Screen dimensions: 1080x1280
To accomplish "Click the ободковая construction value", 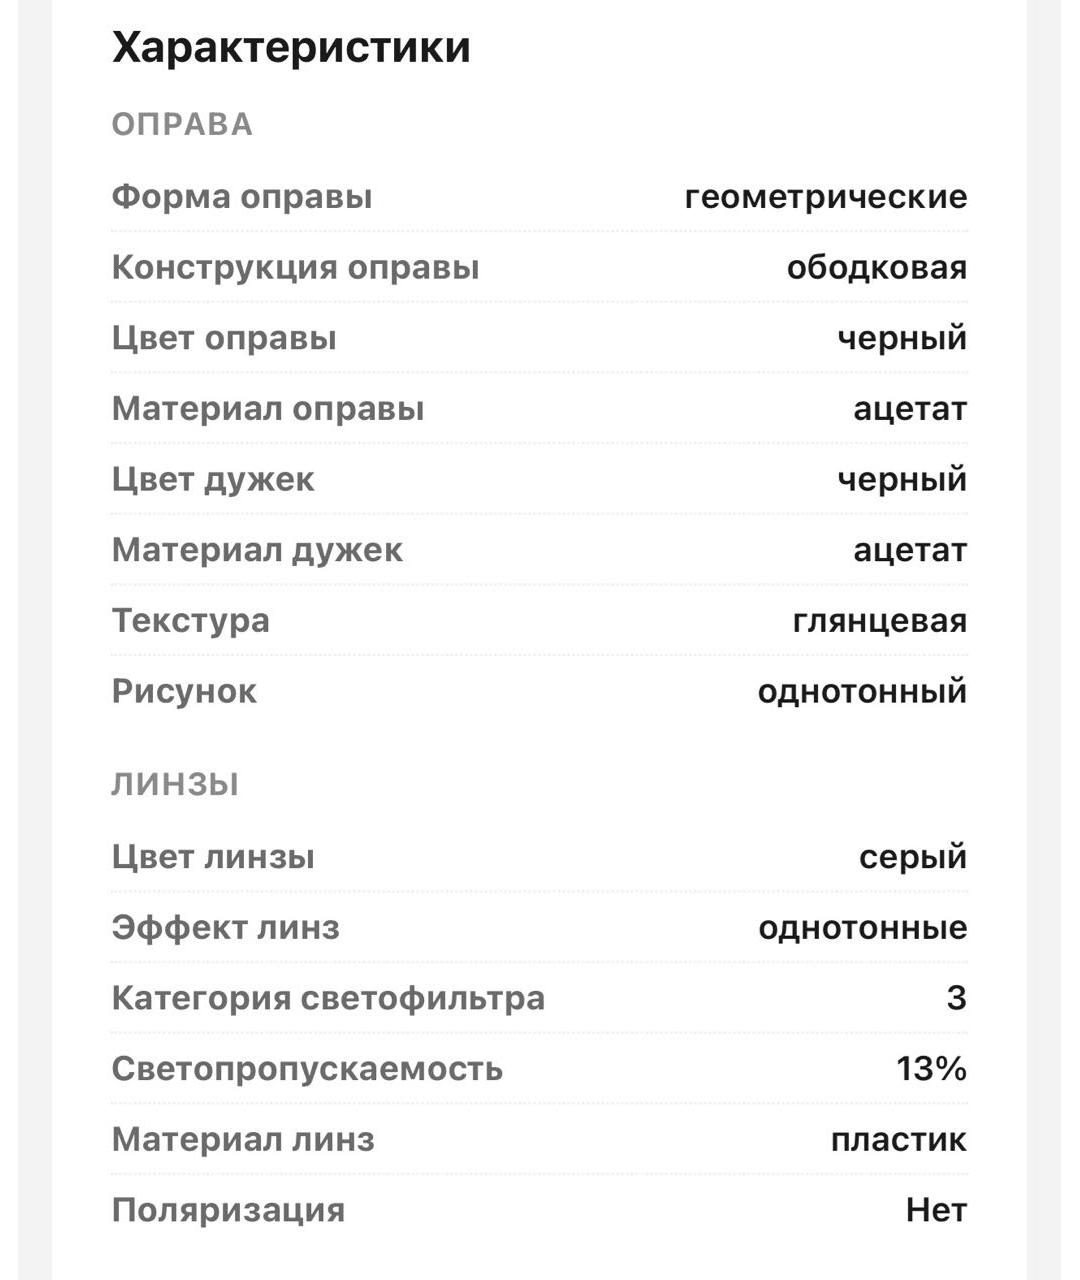I will tap(877, 268).
